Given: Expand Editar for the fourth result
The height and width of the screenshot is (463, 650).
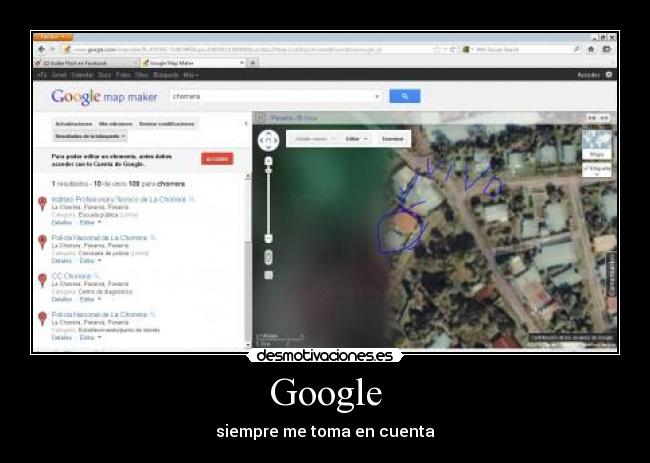Looking at the screenshot, I should click(90, 338).
